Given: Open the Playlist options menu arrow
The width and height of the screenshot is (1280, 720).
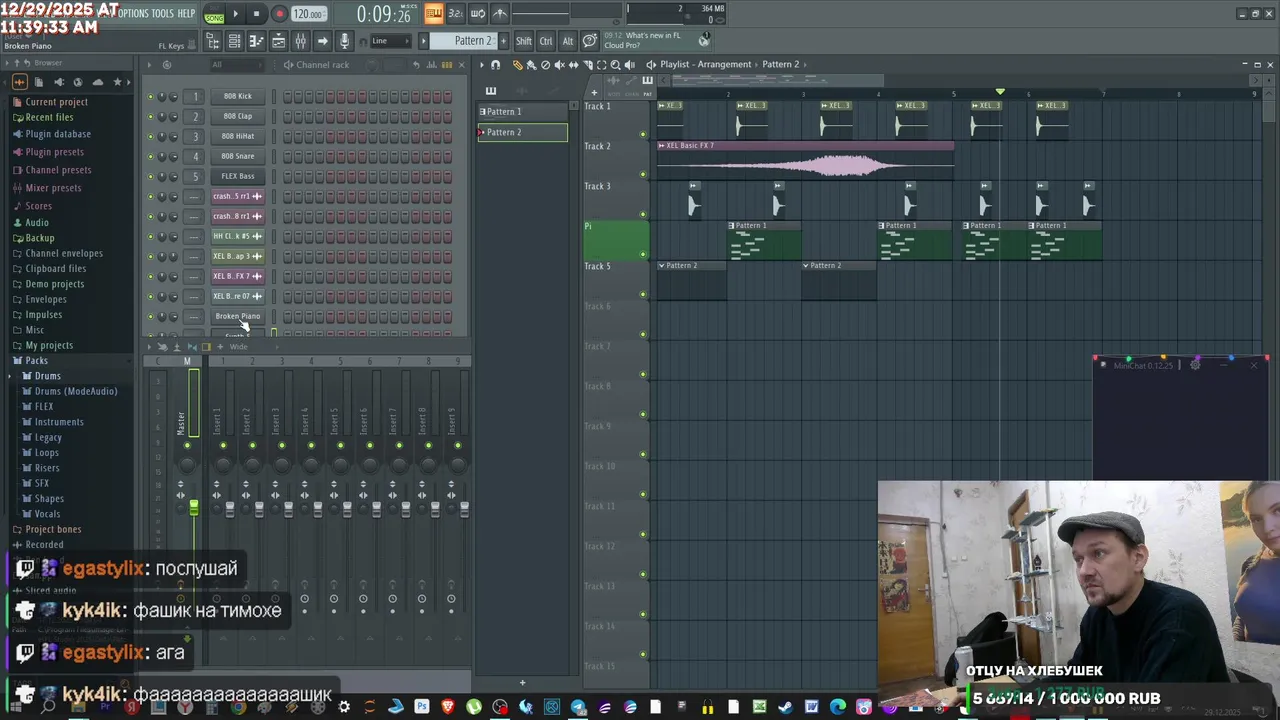Looking at the screenshot, I should pyautogui.click(x=481, y=65).
